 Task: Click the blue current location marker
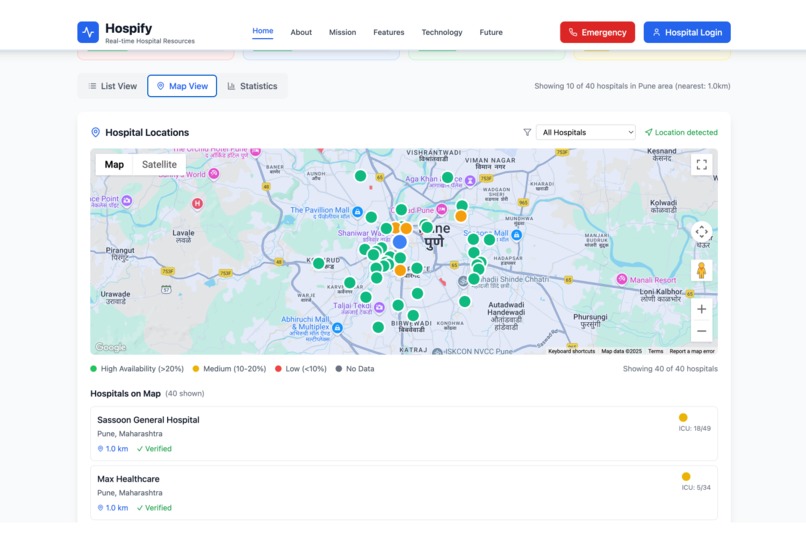[399, 242]
